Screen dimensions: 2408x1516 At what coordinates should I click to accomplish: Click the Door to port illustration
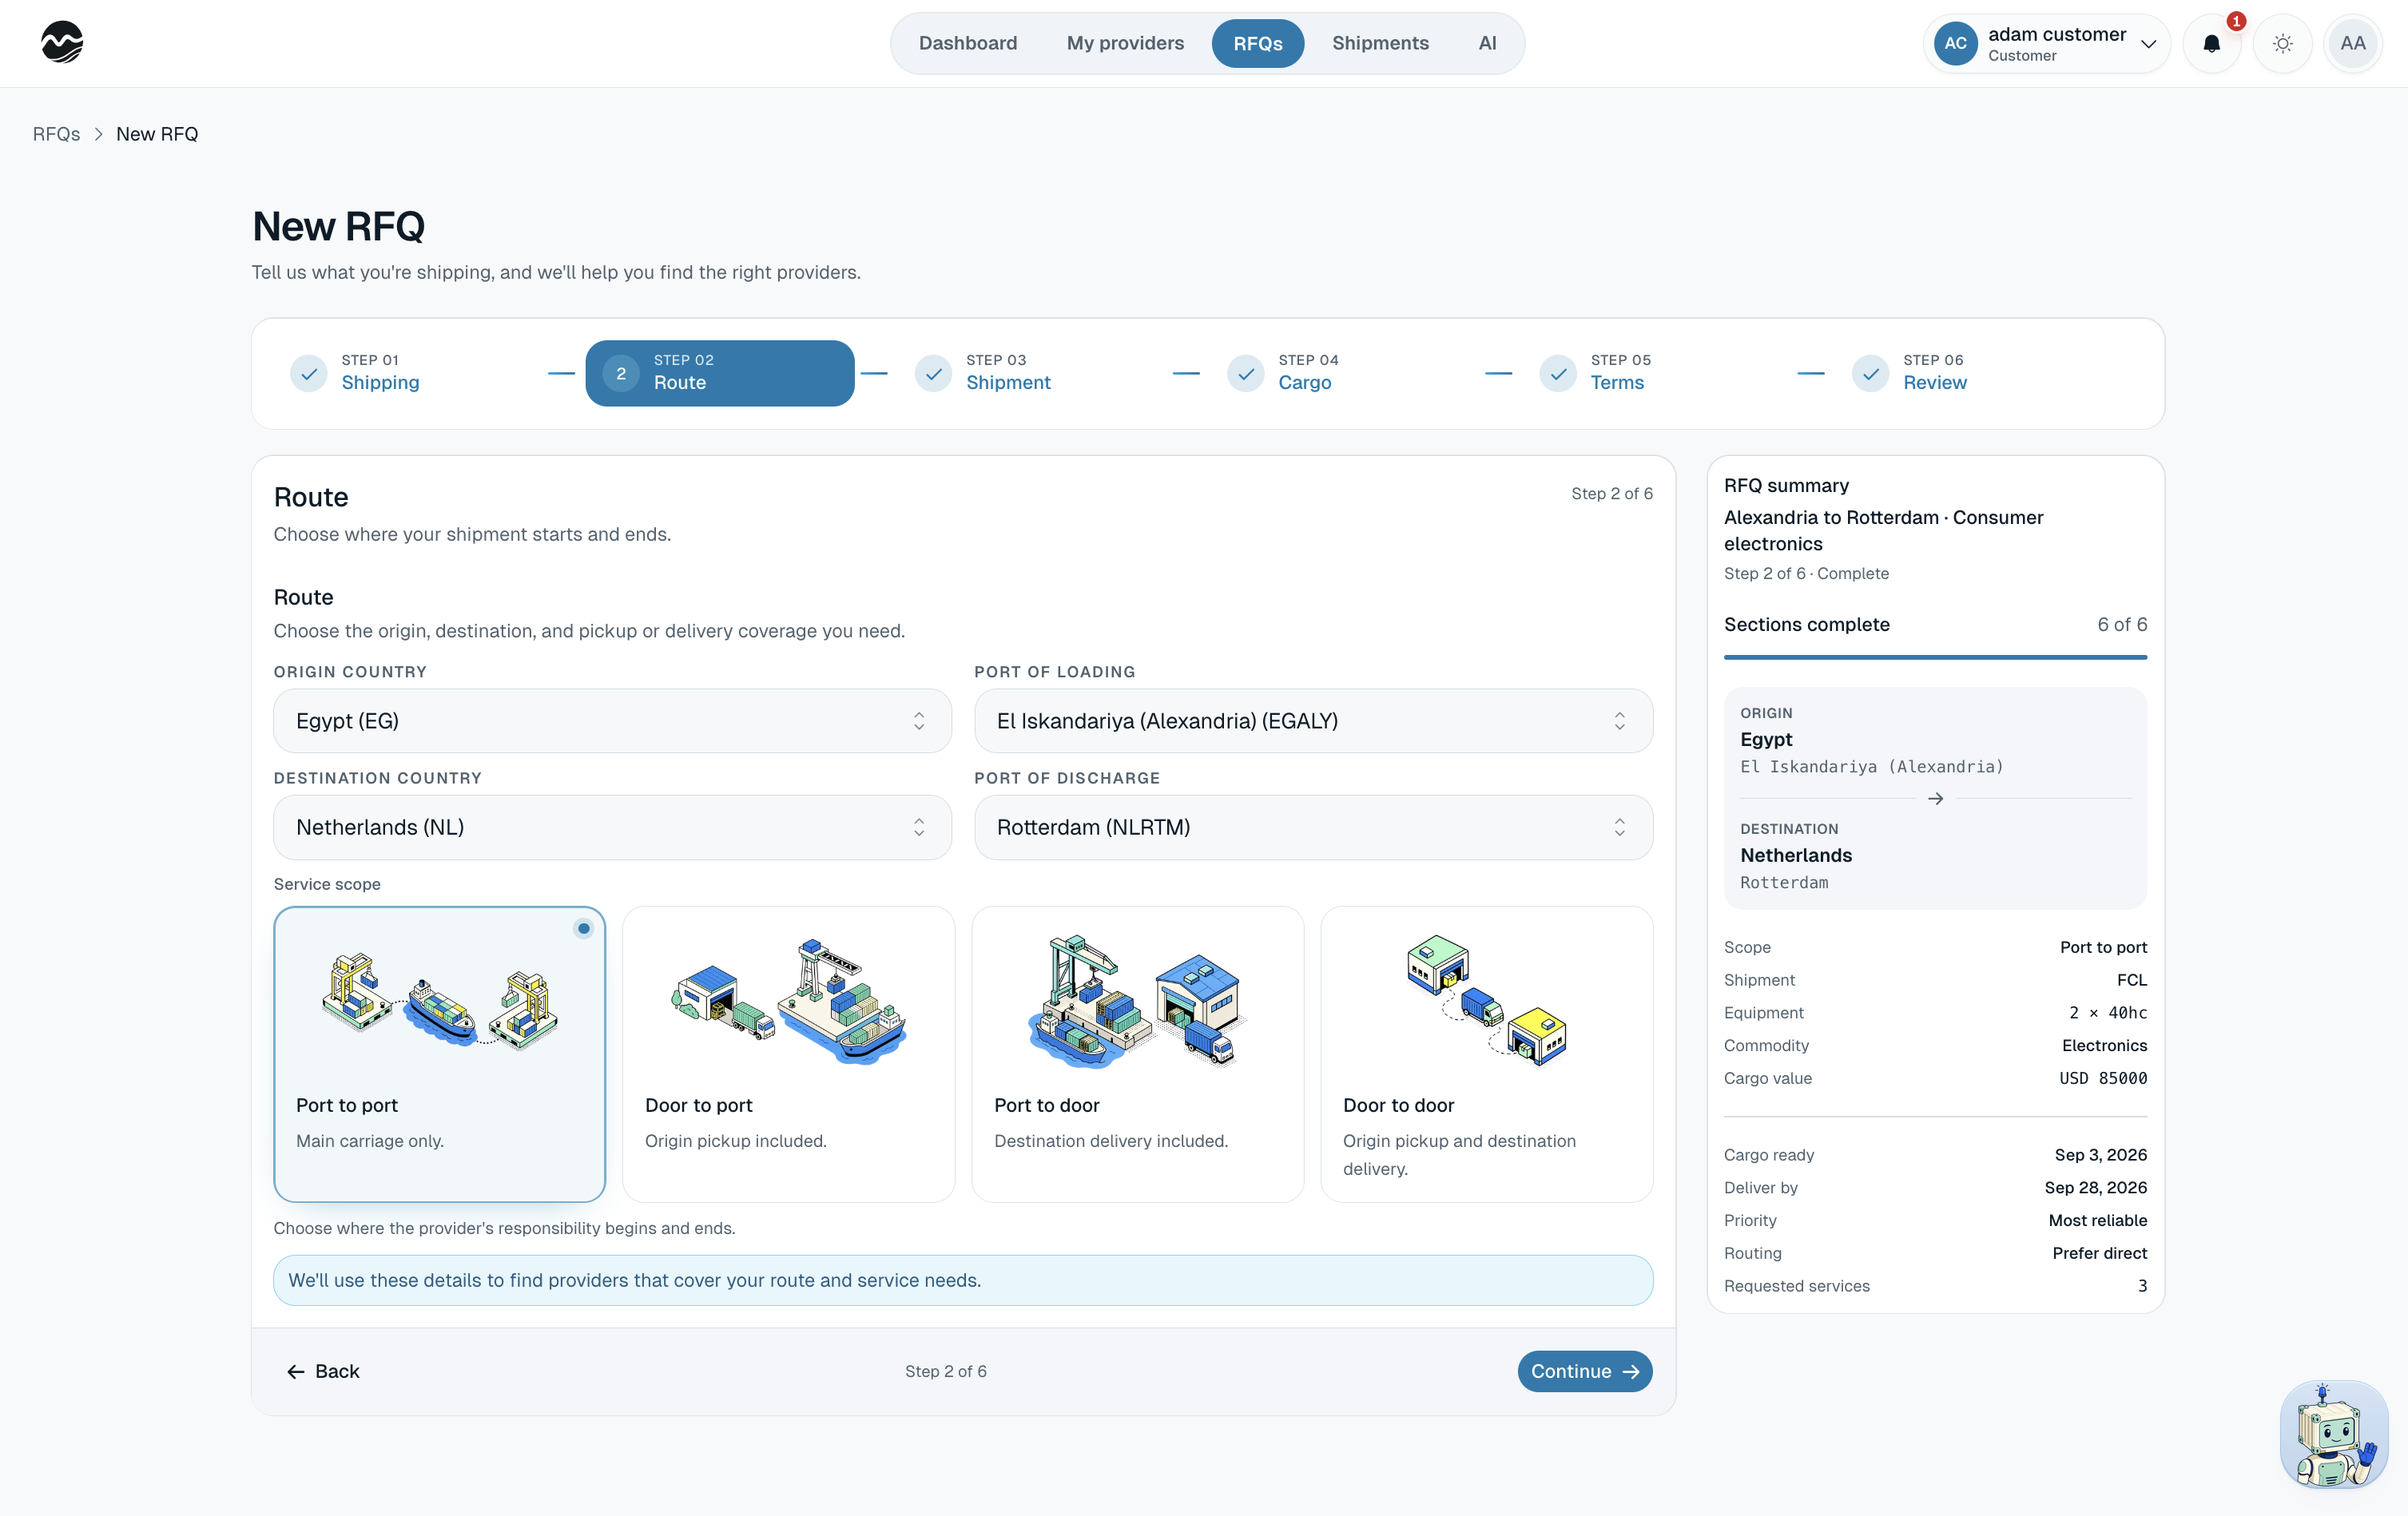click(789, 1001)
